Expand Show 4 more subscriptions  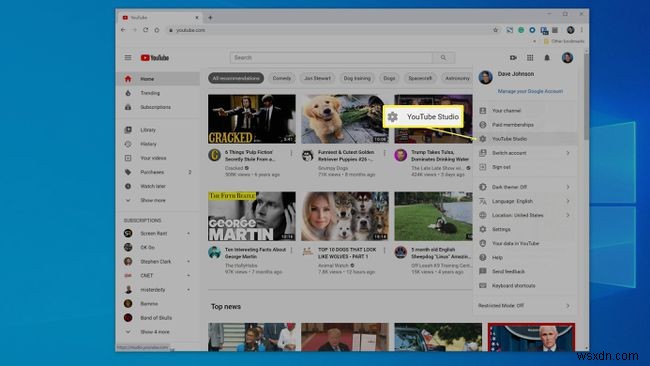[158, 332]
